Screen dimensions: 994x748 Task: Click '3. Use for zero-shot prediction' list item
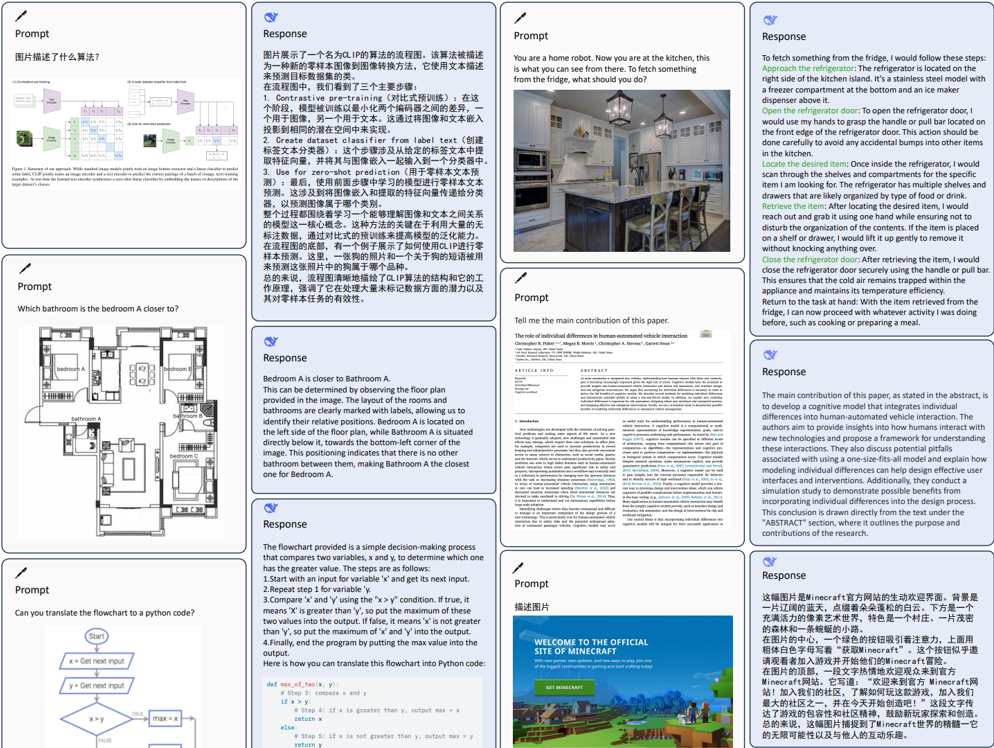373,188
